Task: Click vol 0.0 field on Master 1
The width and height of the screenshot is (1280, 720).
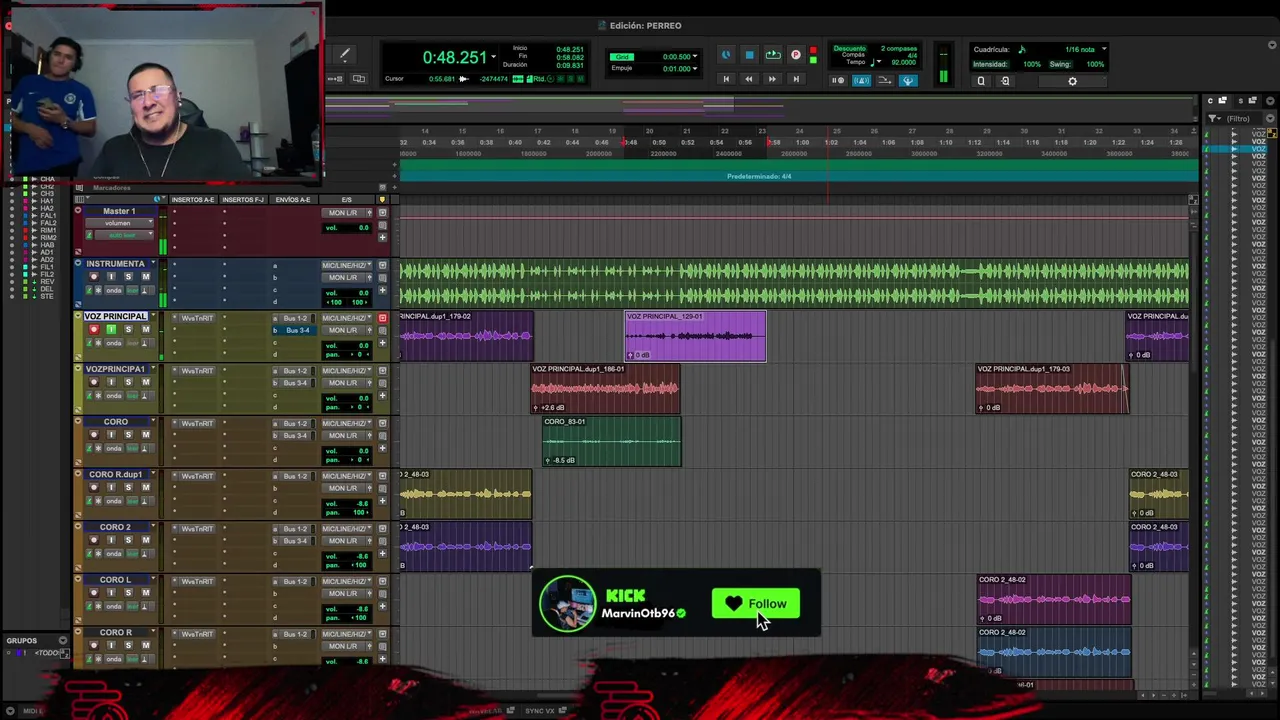Action: click(x=345, y=228)
